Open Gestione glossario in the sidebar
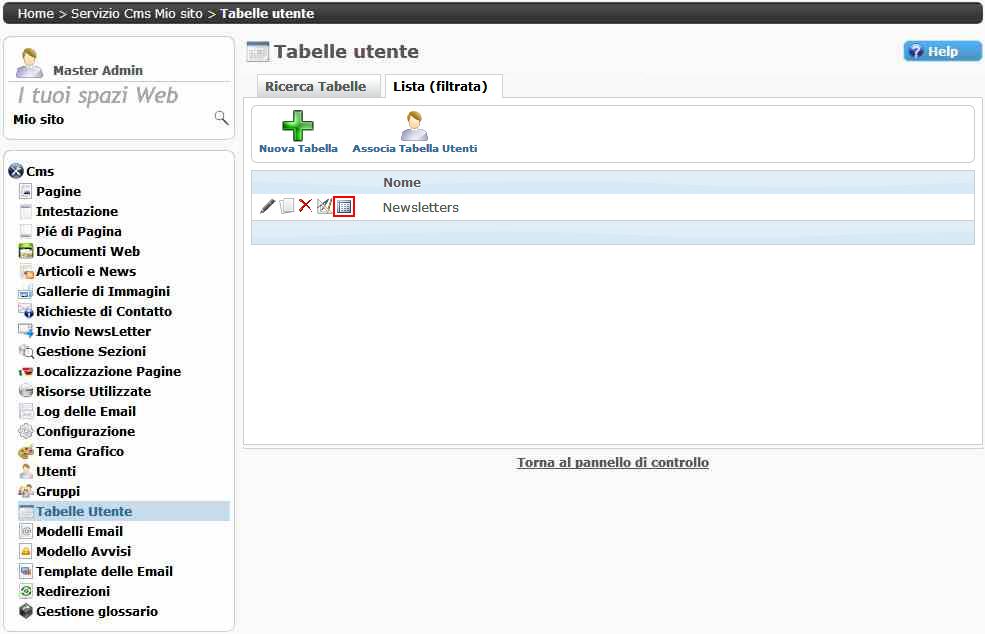Image resolution: width=985 pixels, height=634 pixels. point(96,612)
